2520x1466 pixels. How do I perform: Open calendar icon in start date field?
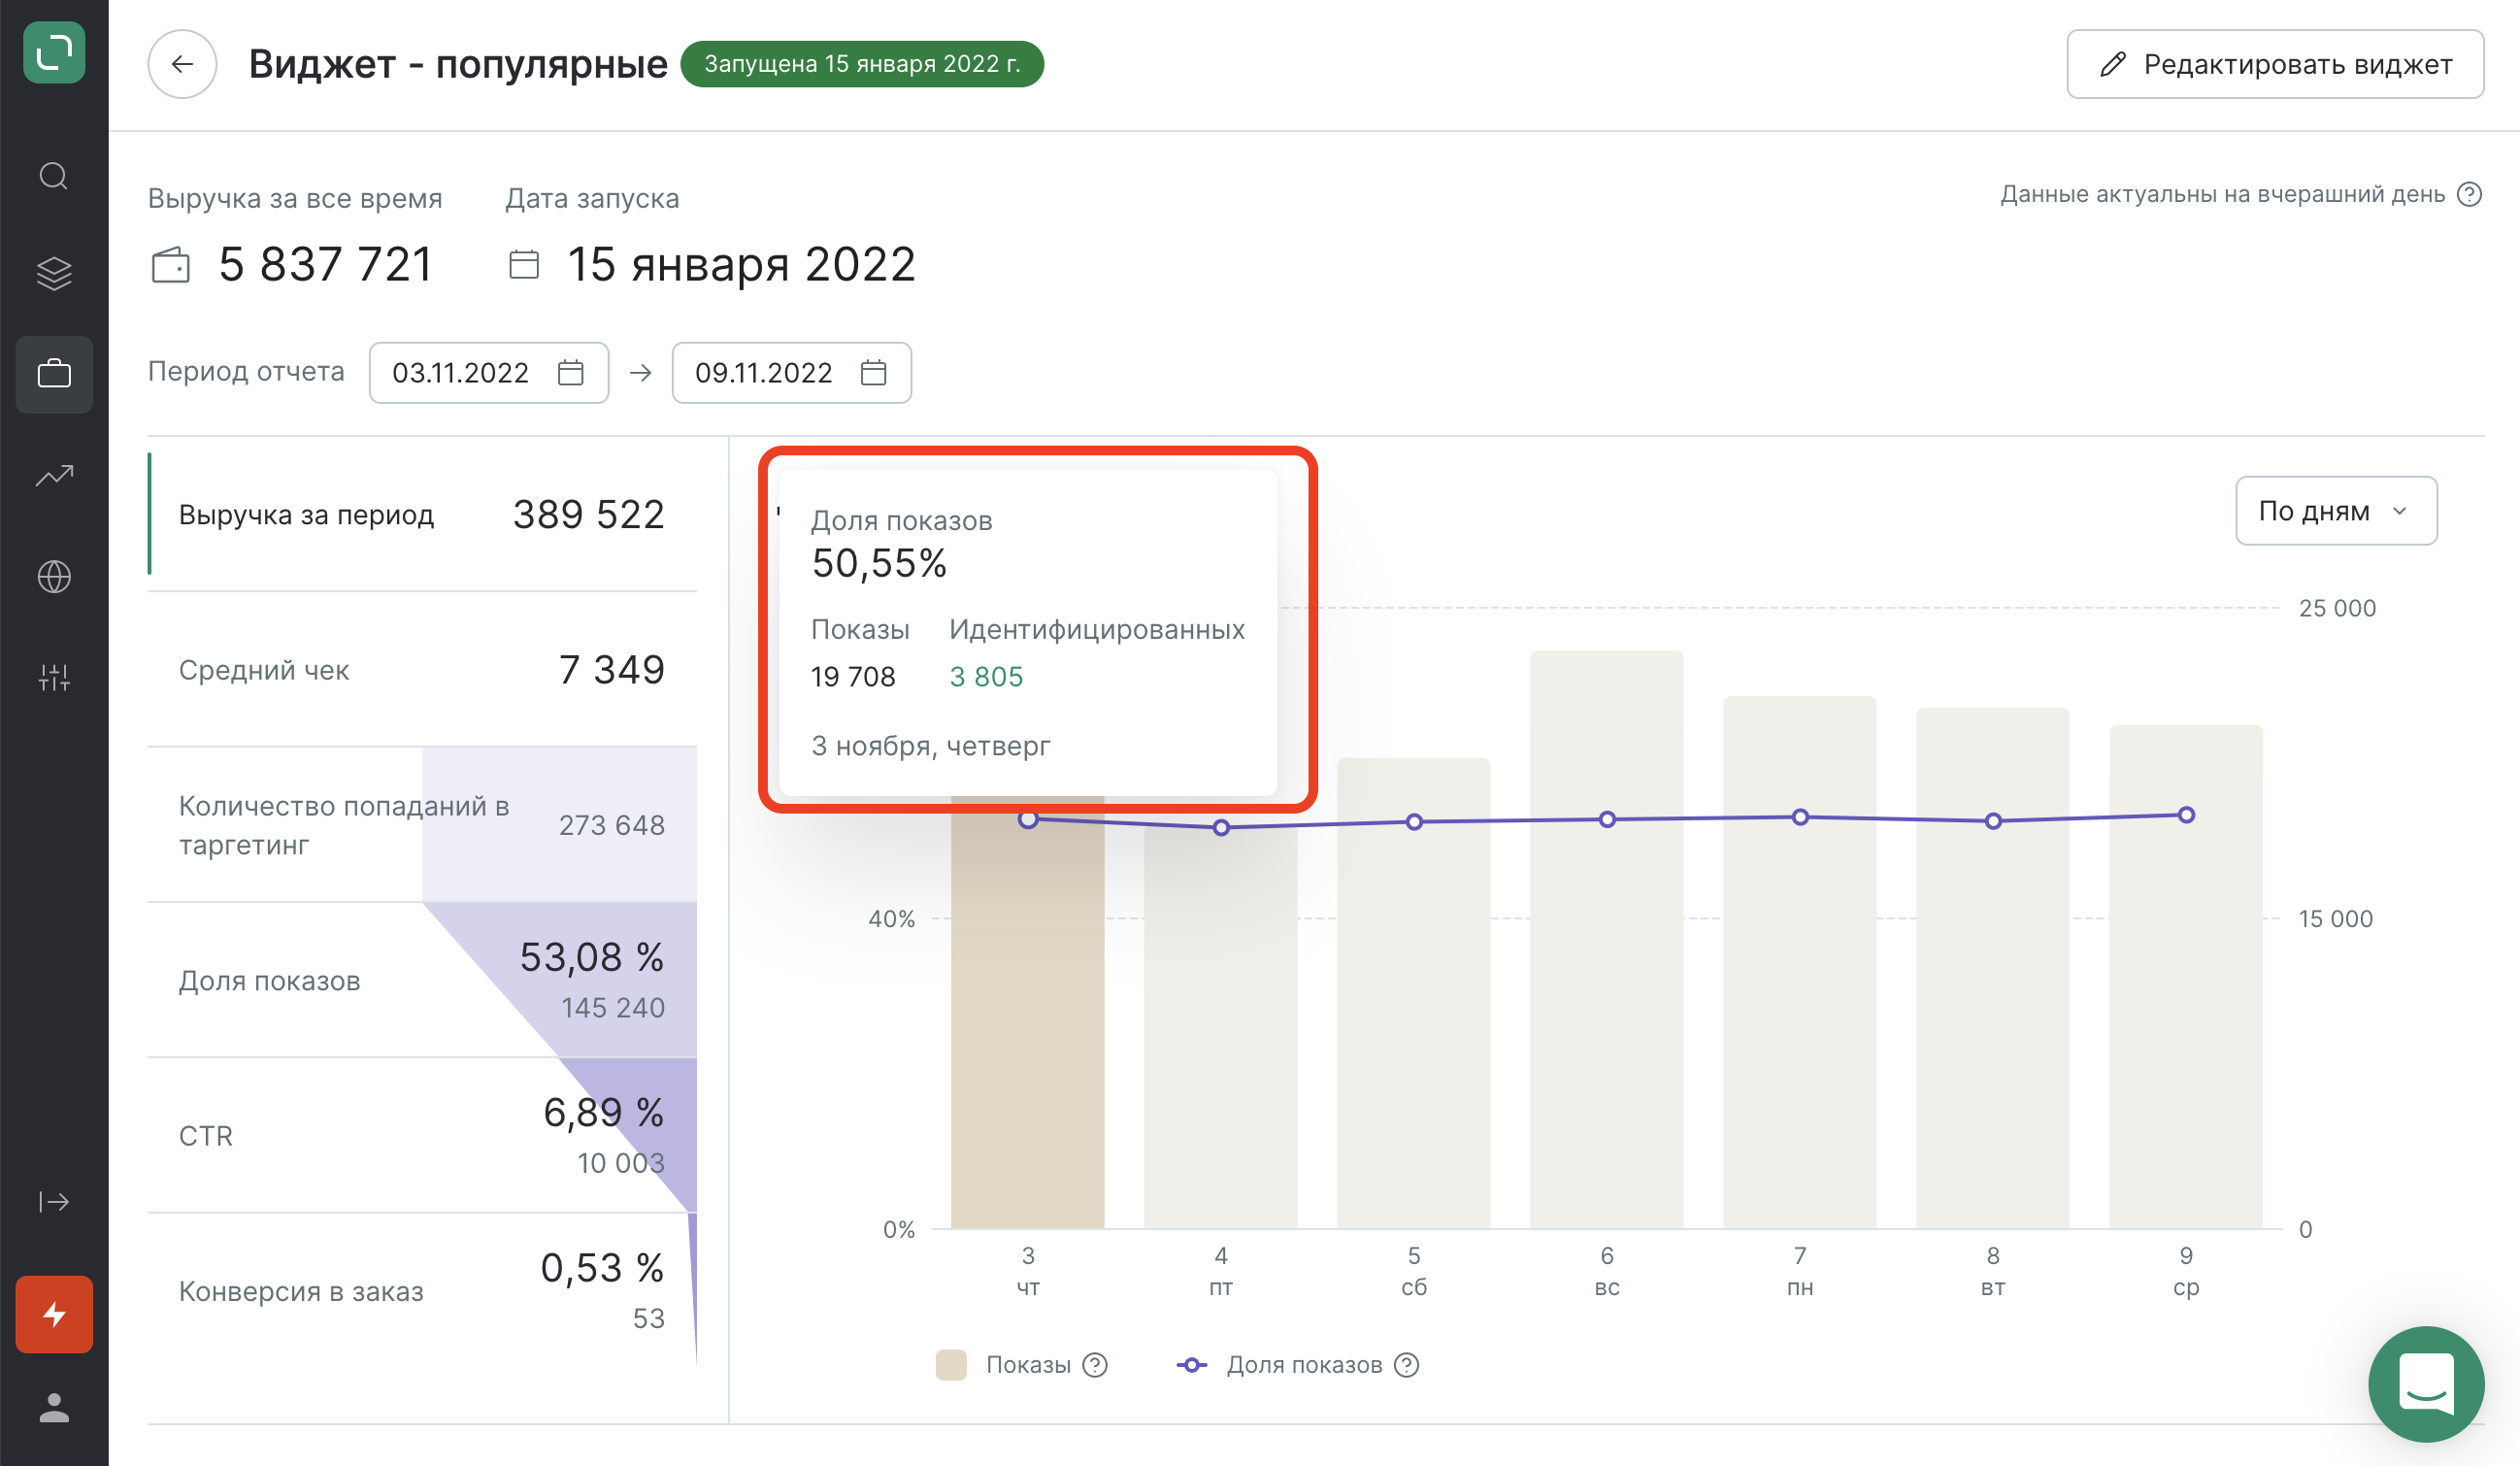click(x=571, y=373)
